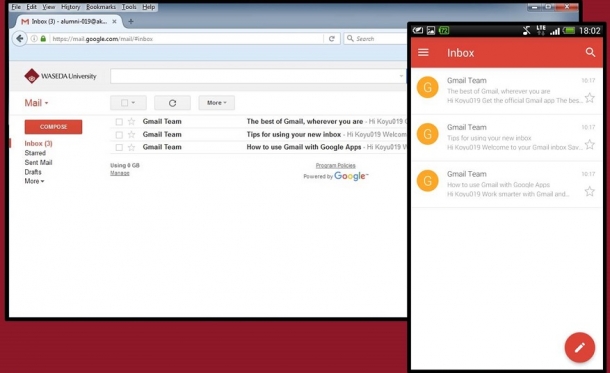This screenshot has height=373, width=610.
Task: Expand the More dropdown in toolbar
Action: point(217,103)
